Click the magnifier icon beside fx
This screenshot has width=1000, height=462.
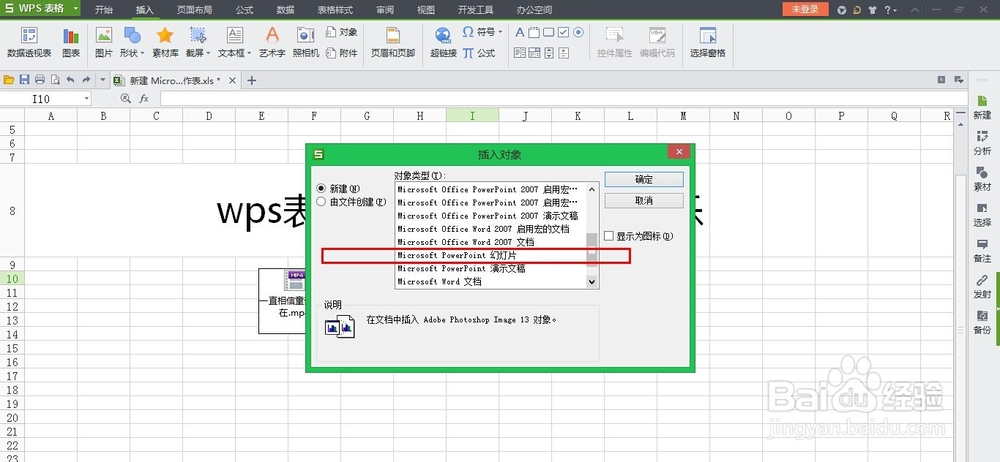(126, 98)
